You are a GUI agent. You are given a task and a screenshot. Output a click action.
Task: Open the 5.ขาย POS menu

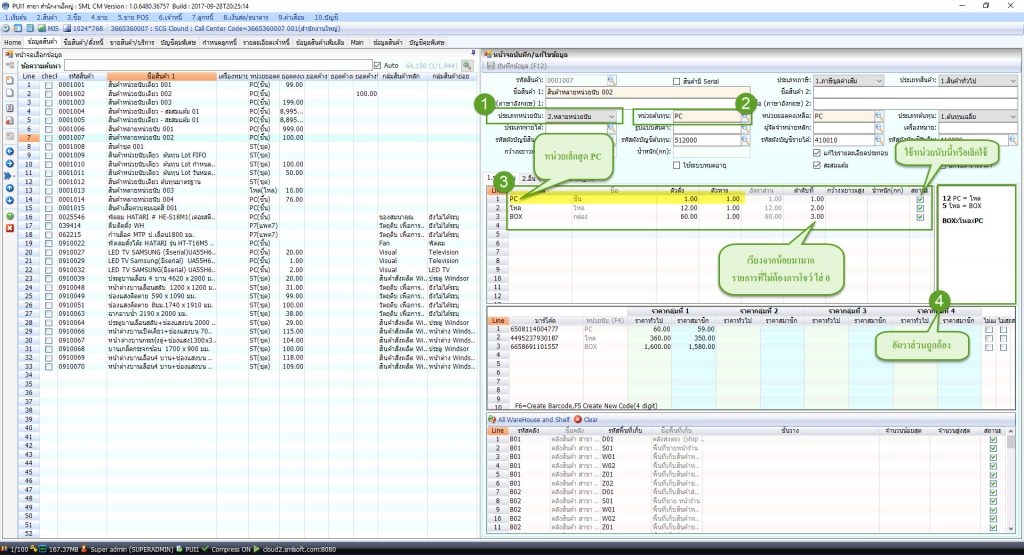click(133, 18)
